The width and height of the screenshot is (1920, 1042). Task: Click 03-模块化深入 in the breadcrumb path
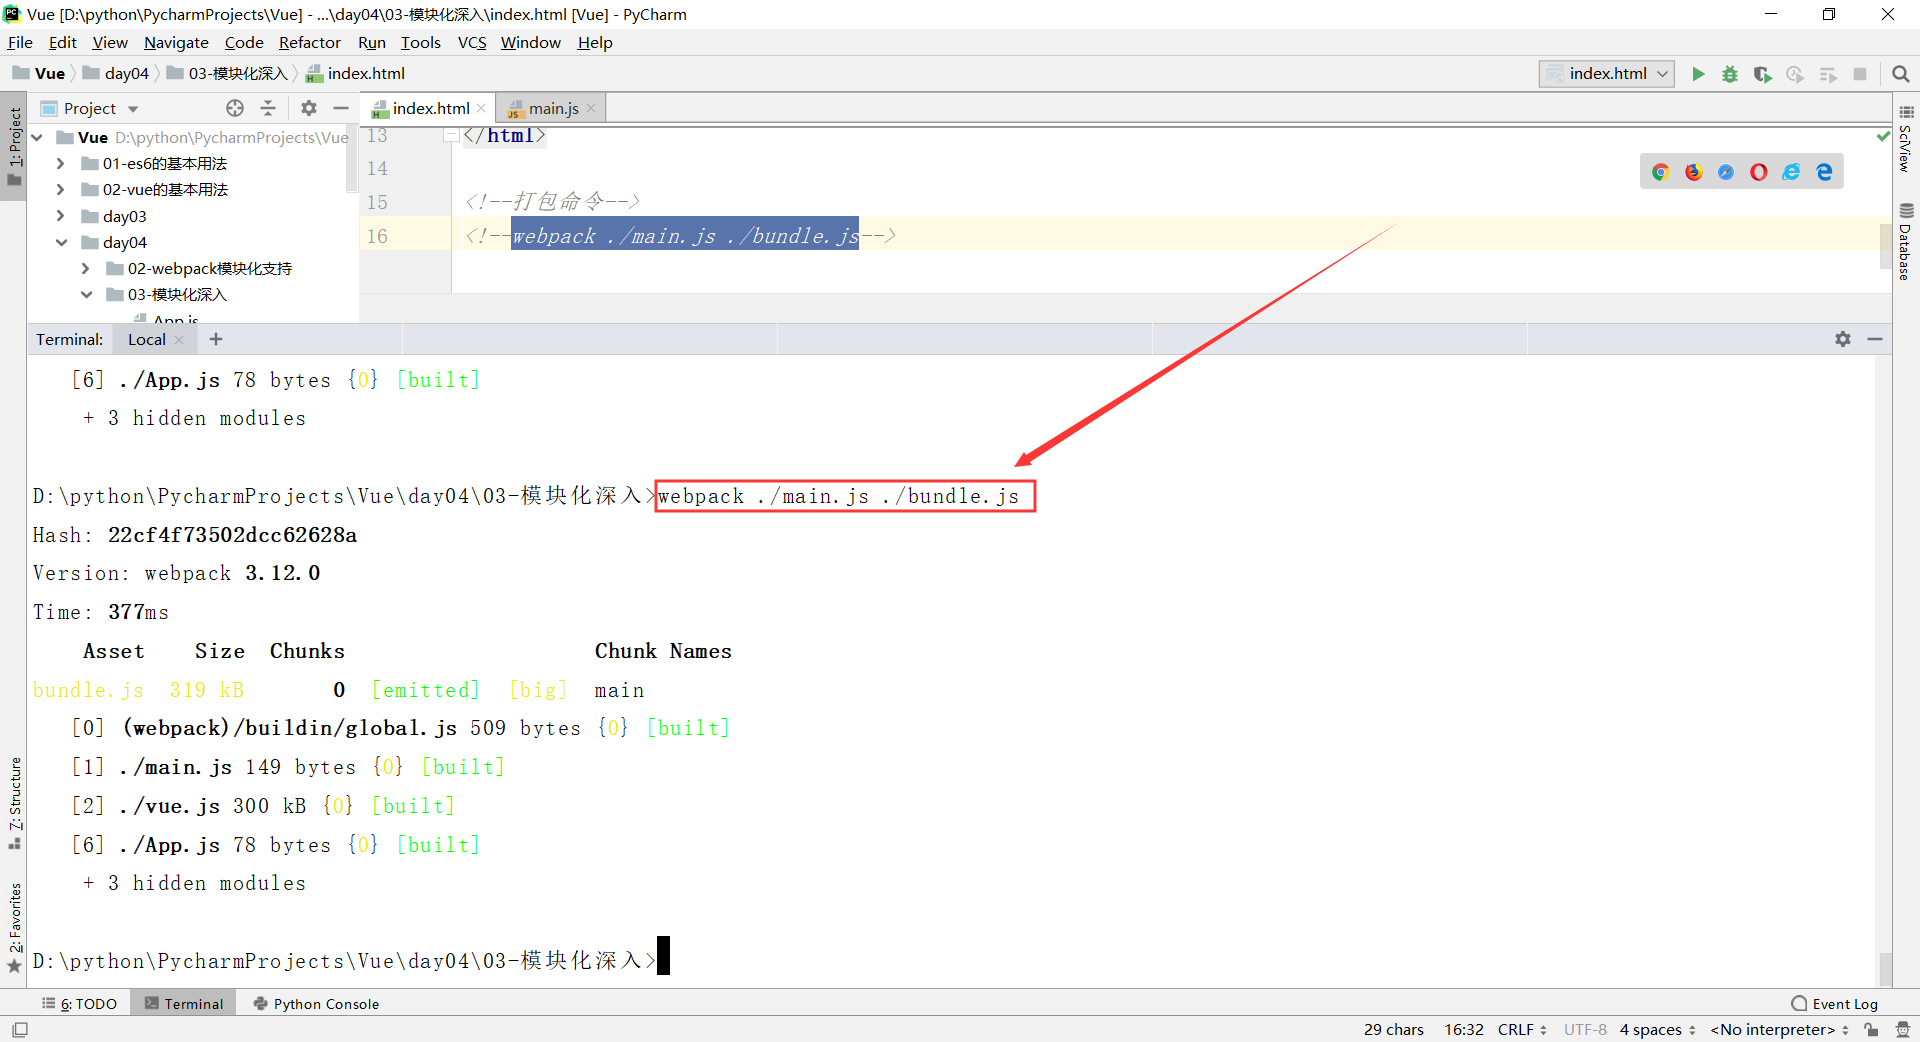[x=227, y=74]
